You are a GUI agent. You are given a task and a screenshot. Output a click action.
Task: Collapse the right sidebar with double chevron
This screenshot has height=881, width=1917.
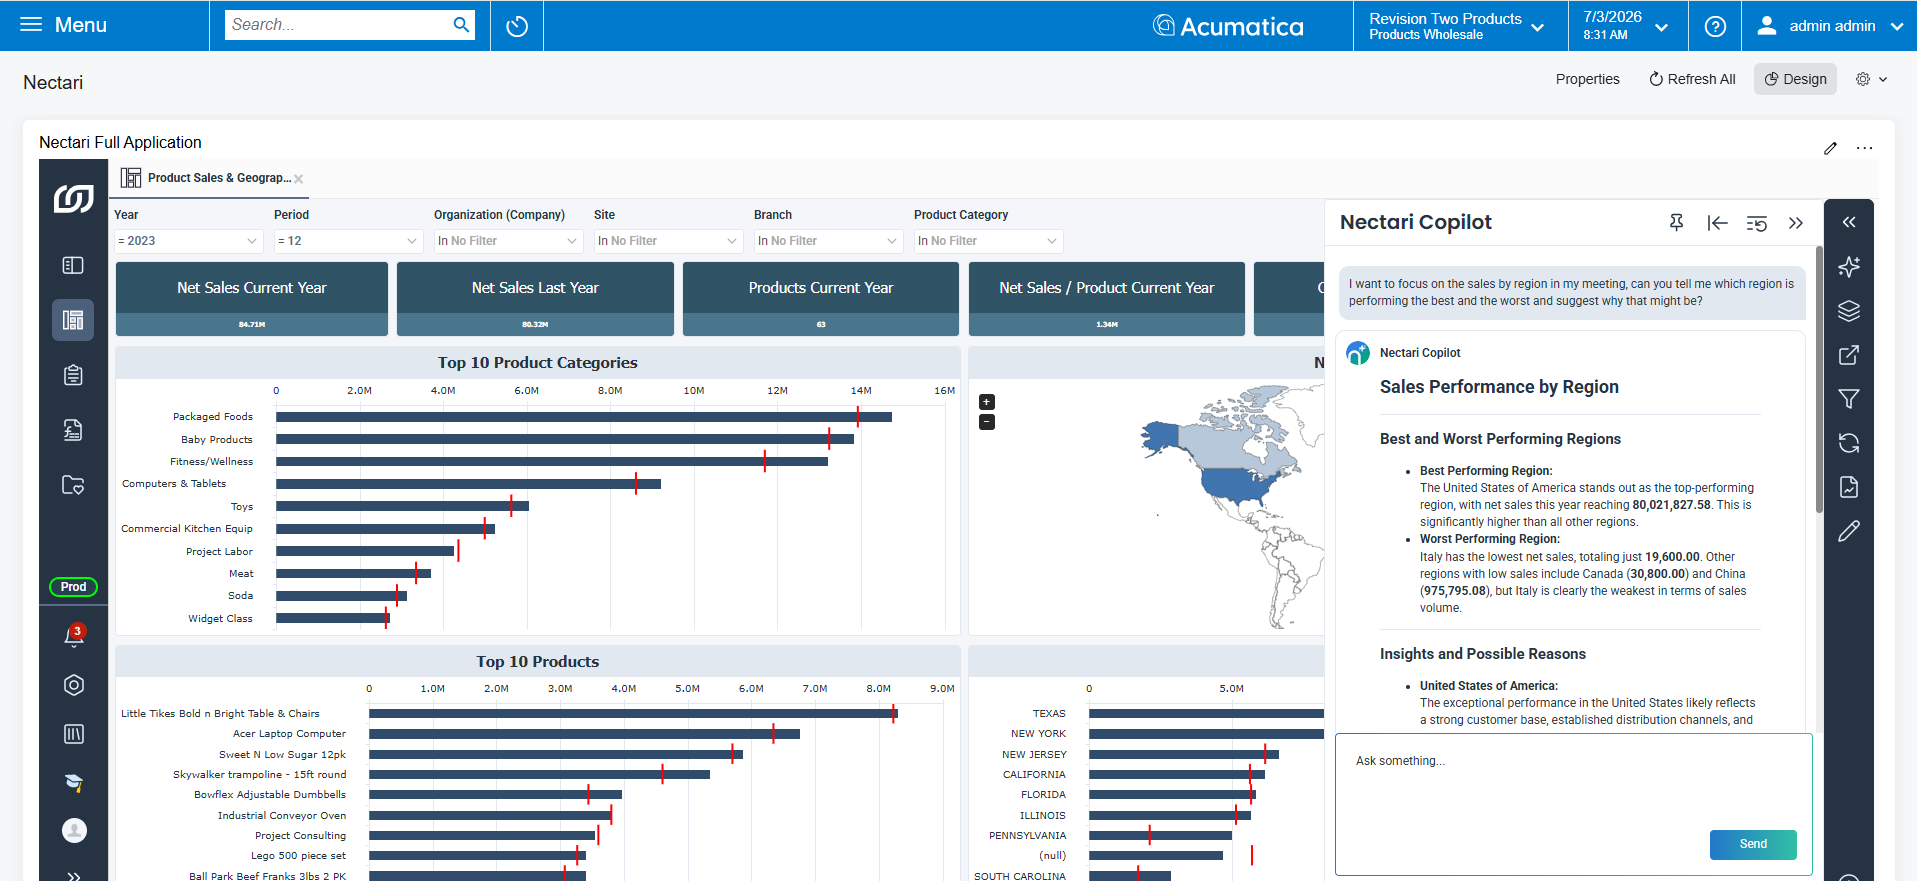[1849, 222]
